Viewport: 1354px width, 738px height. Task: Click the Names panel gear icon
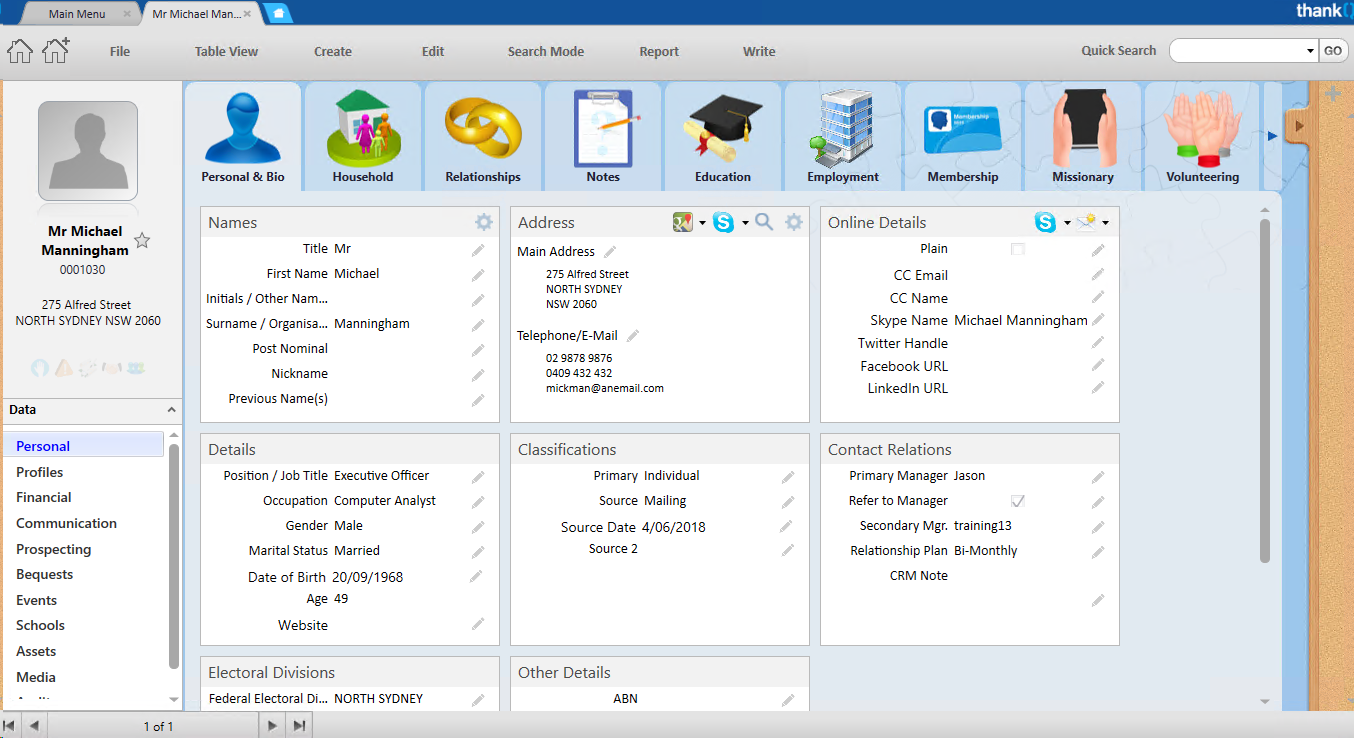tap(484, 222)
